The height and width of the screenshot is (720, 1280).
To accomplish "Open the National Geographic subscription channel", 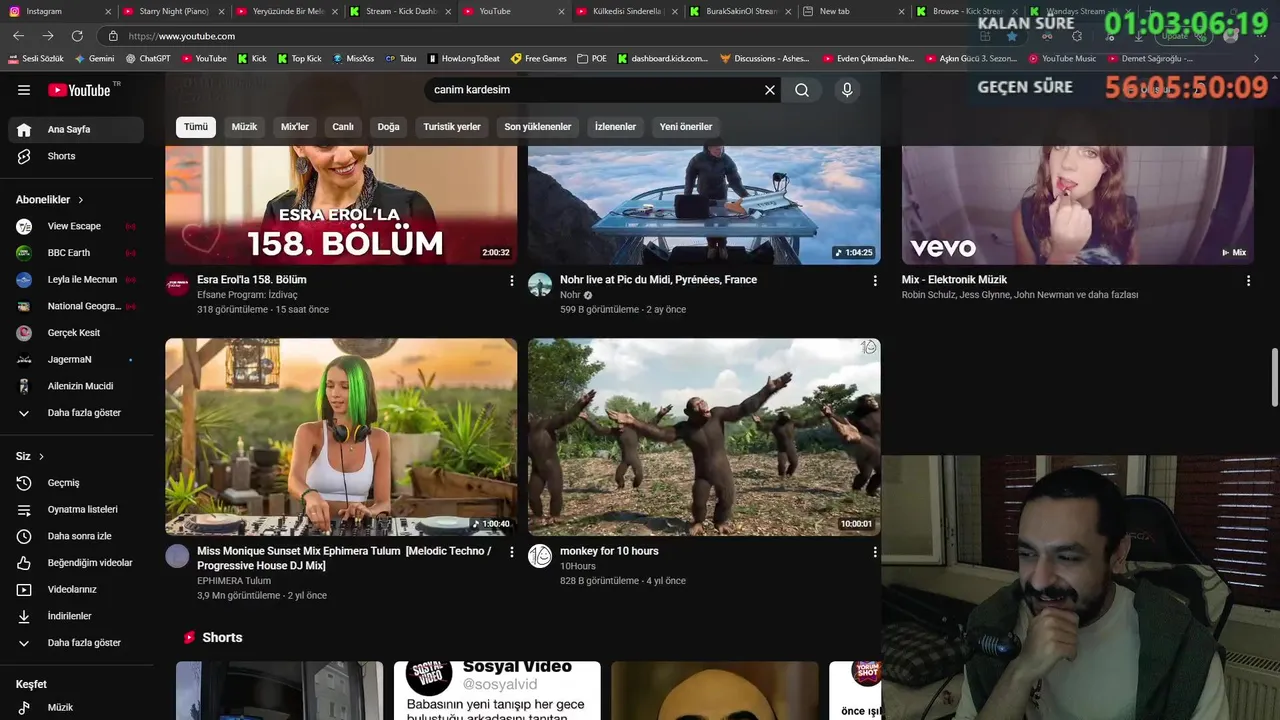I will click(76, 306).
